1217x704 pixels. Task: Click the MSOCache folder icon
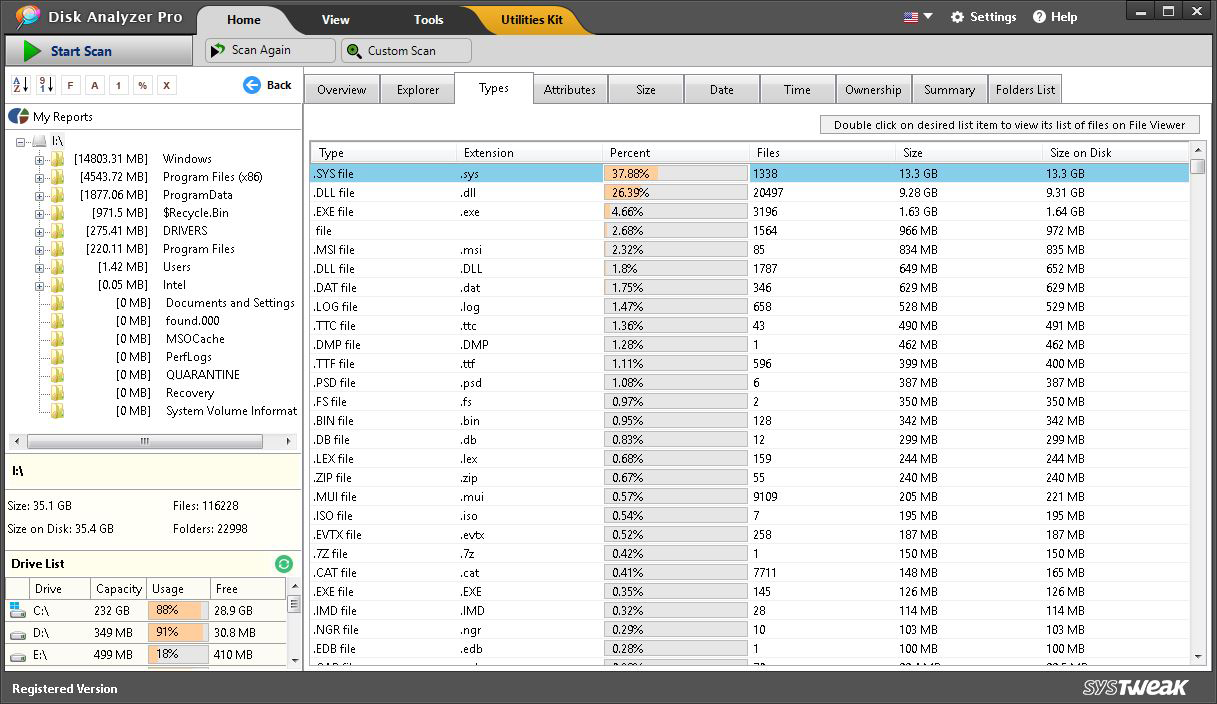tap(58, 338)
